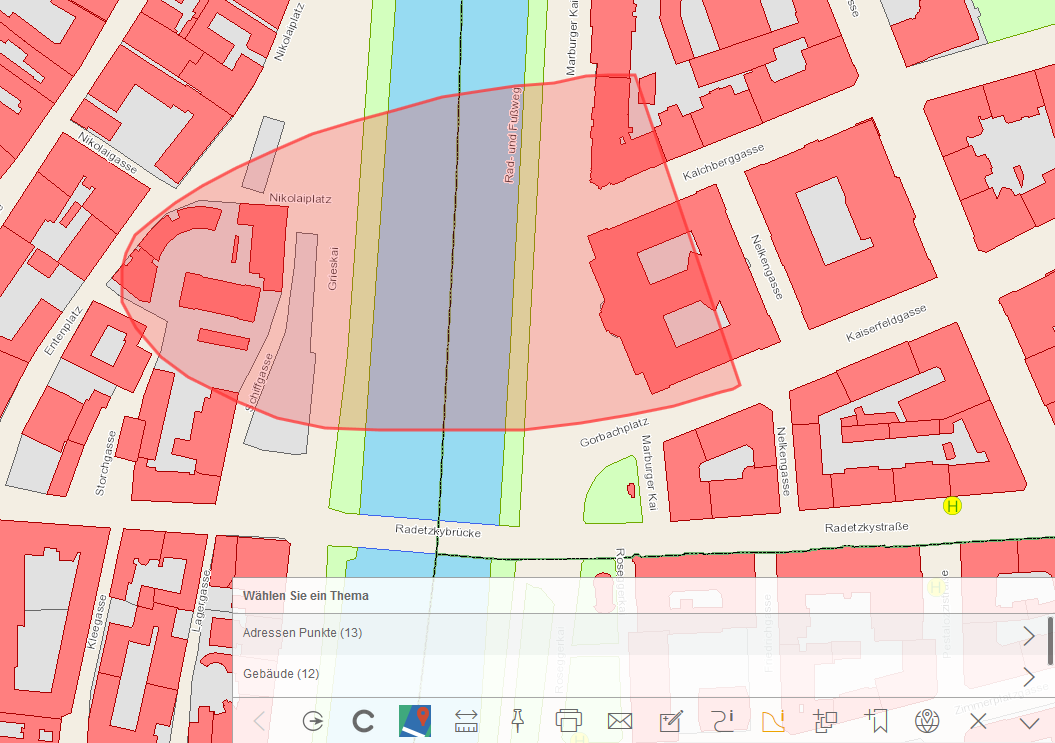Expand the Gebäude (12) arrow
The image size is (1055, 743).
coord(1029,675)
